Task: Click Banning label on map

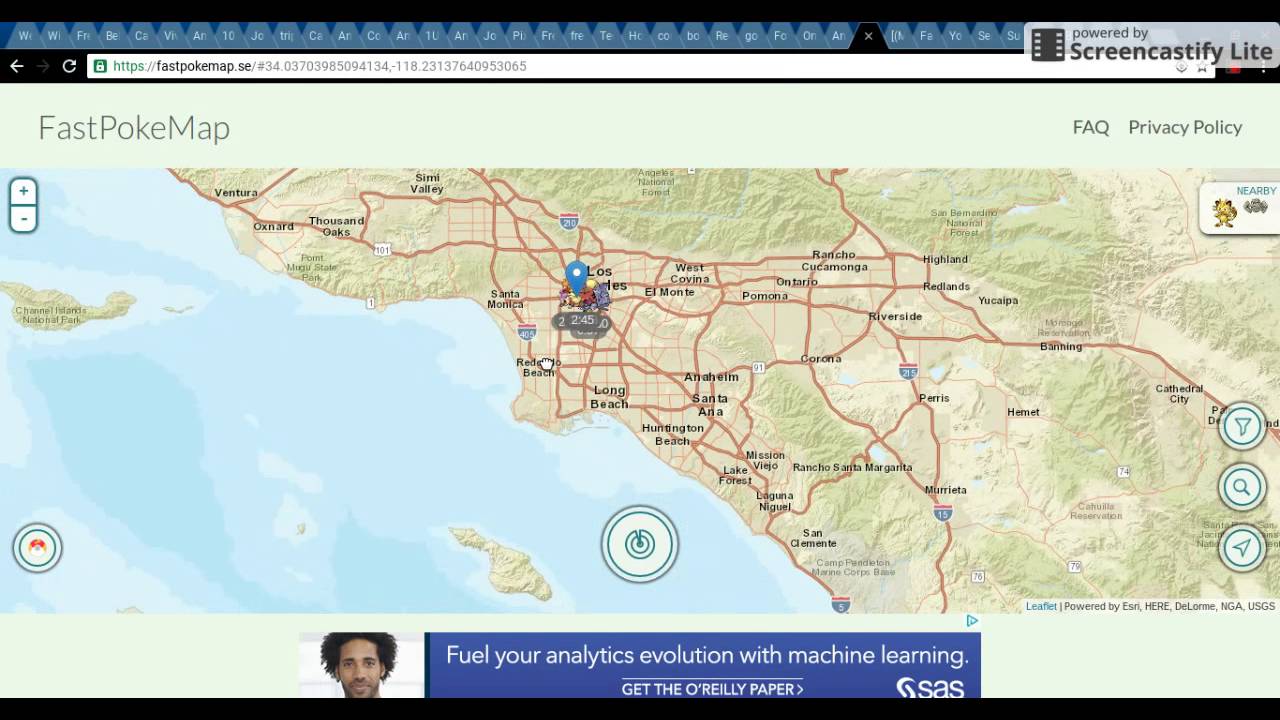Action: coord(1061,347)
